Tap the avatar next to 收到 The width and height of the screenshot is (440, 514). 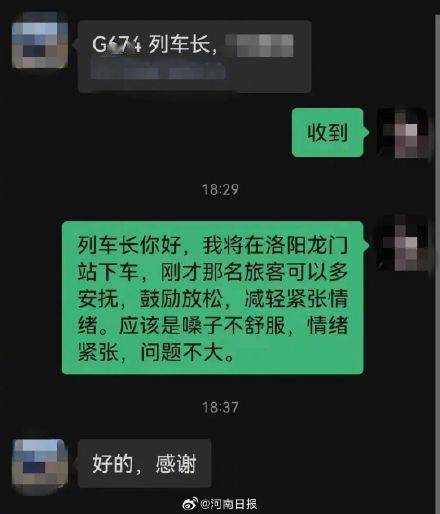tap(404, 132)
